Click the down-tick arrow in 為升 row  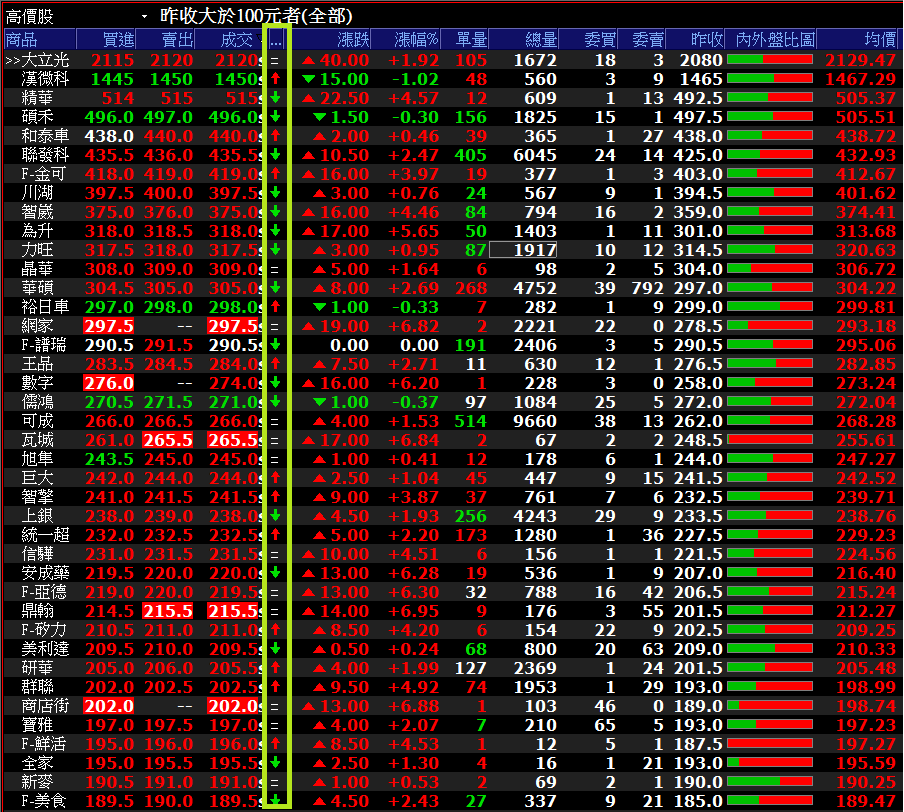(x=276, y=231)
